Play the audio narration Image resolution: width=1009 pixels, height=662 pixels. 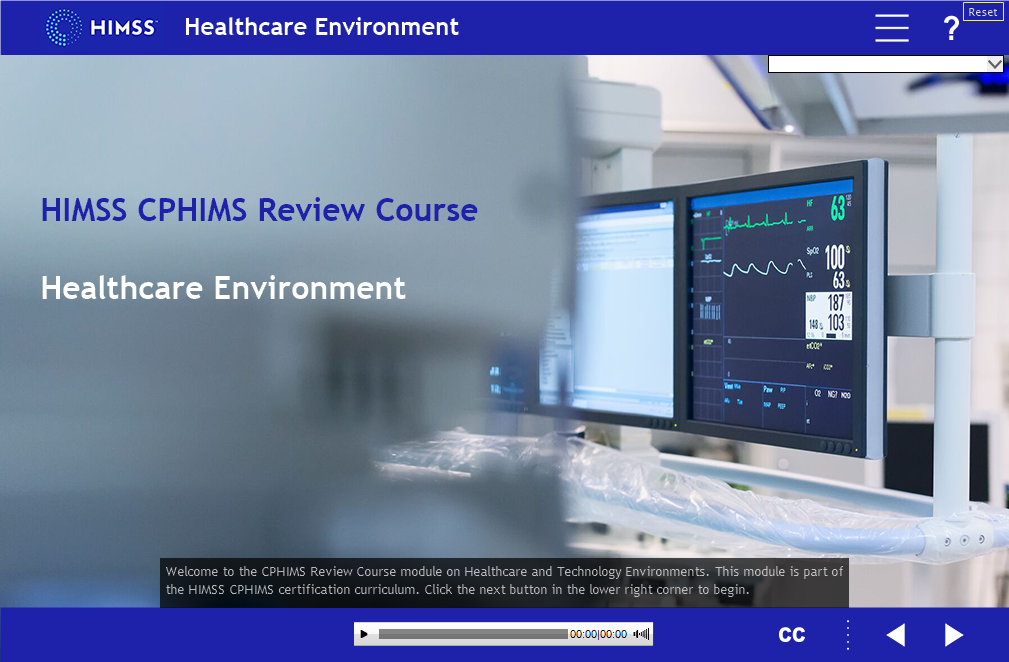(x=364, y=634)
